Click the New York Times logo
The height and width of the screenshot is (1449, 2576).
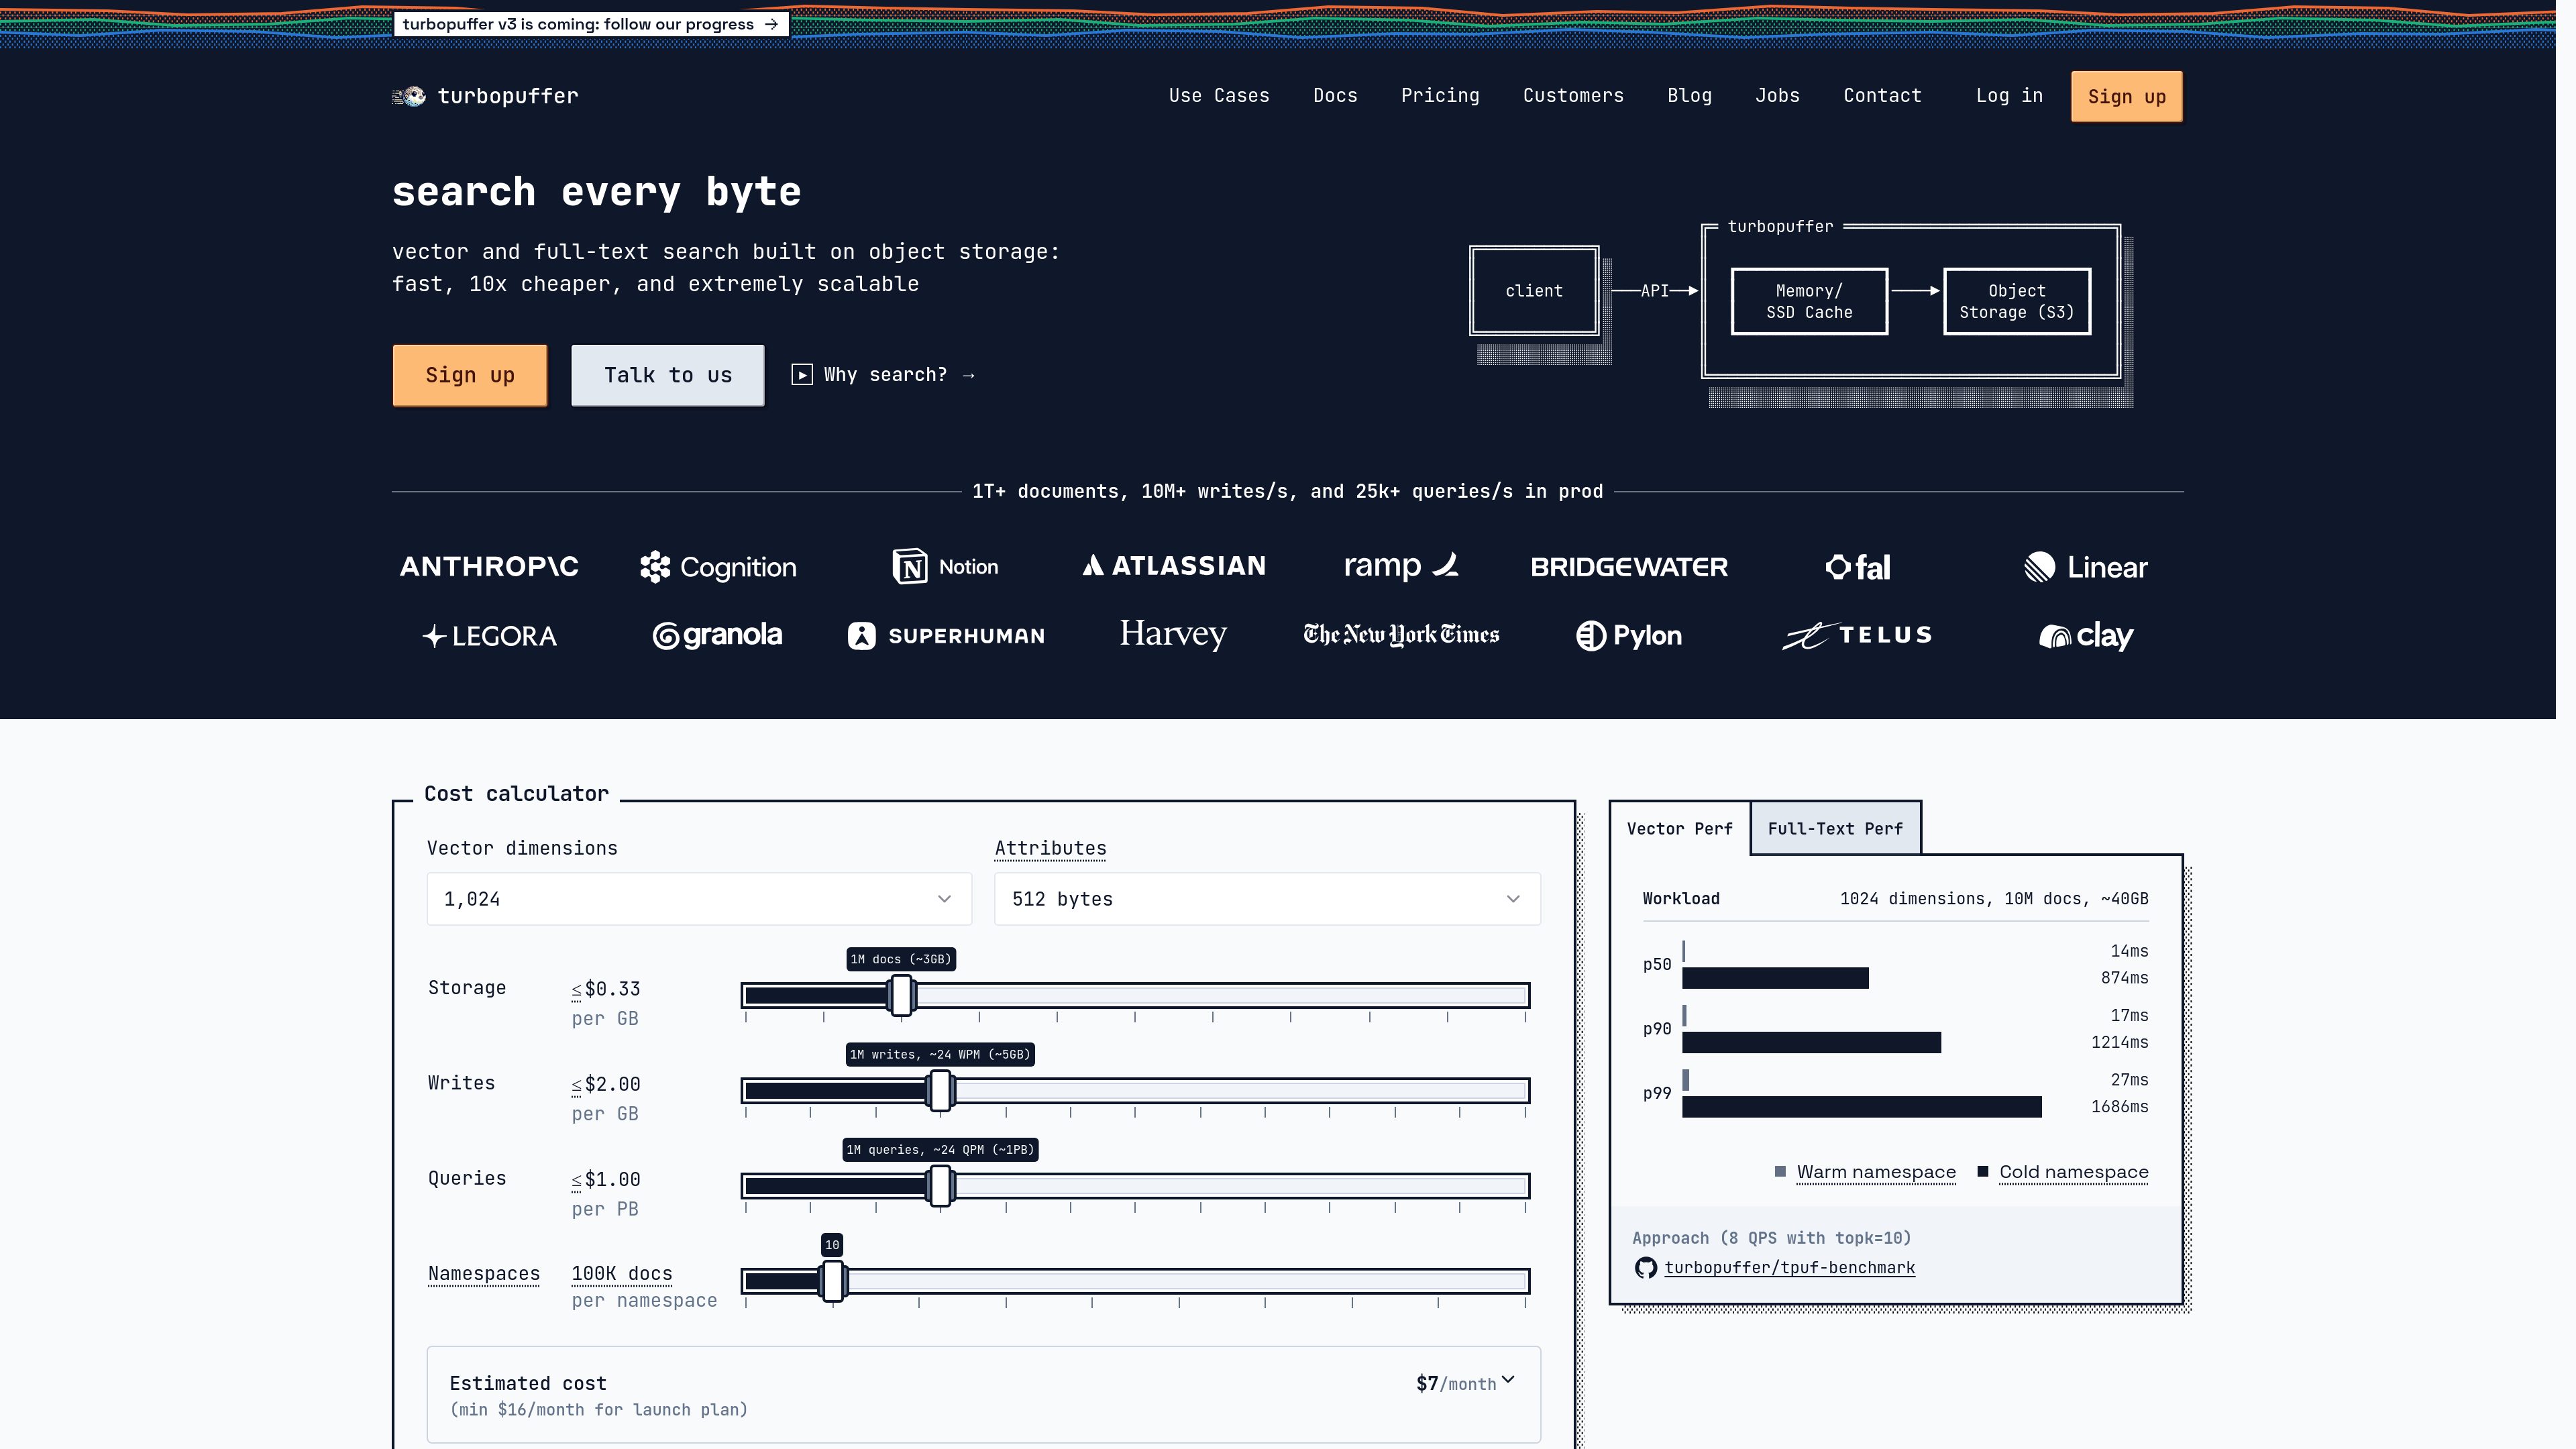click(x=1401, y=635)
